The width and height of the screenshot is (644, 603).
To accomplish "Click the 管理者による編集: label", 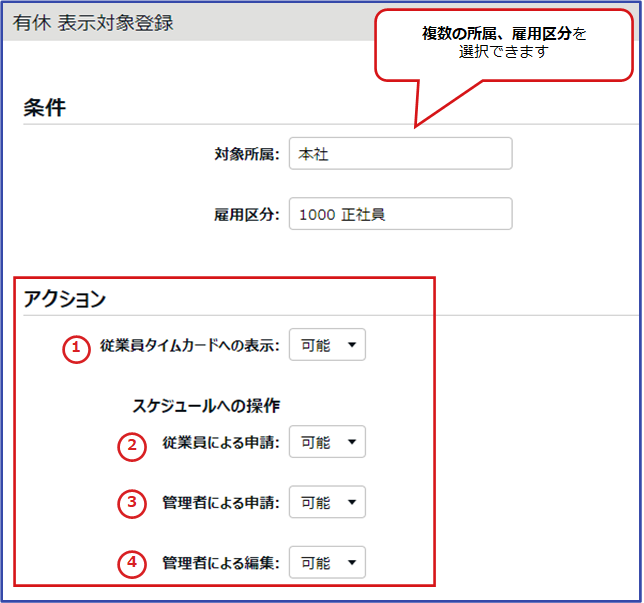I will pyautogui.click(x=221, y=563).
